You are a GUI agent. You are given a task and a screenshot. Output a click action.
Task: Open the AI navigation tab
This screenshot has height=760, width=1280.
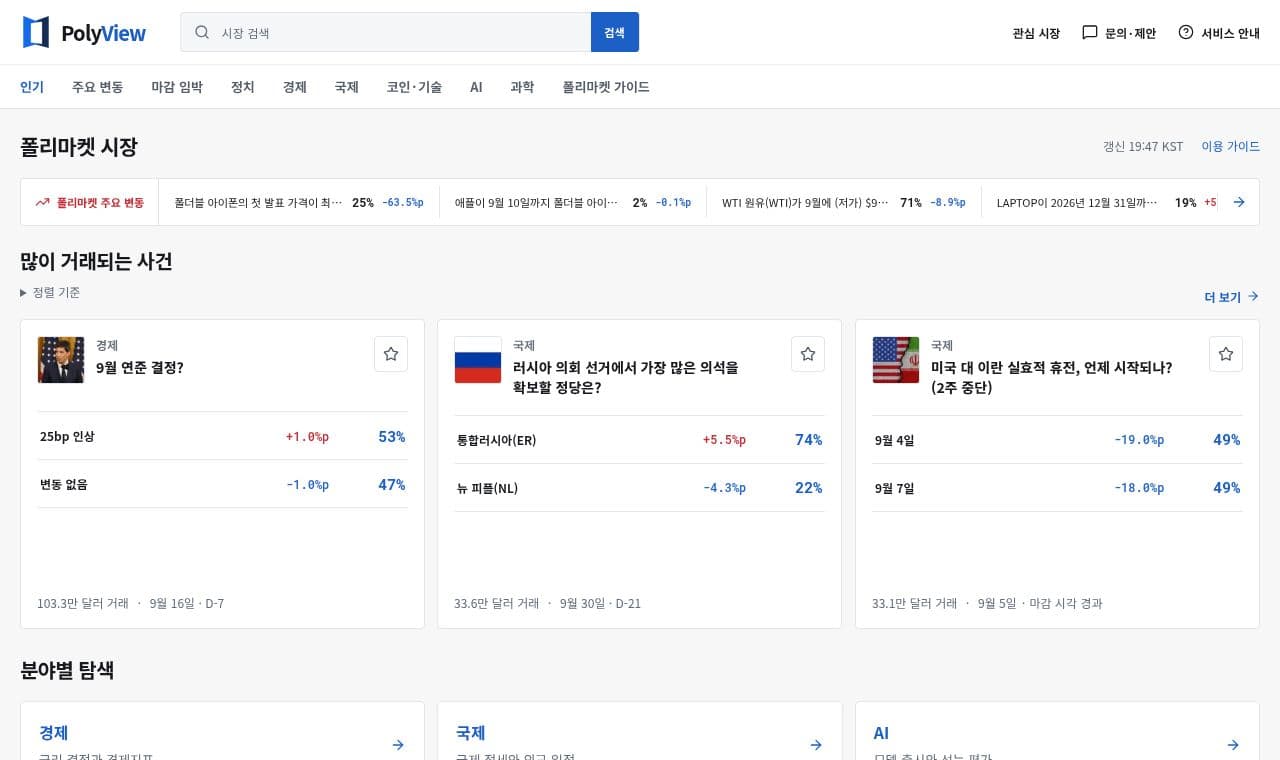click(476, 87)
